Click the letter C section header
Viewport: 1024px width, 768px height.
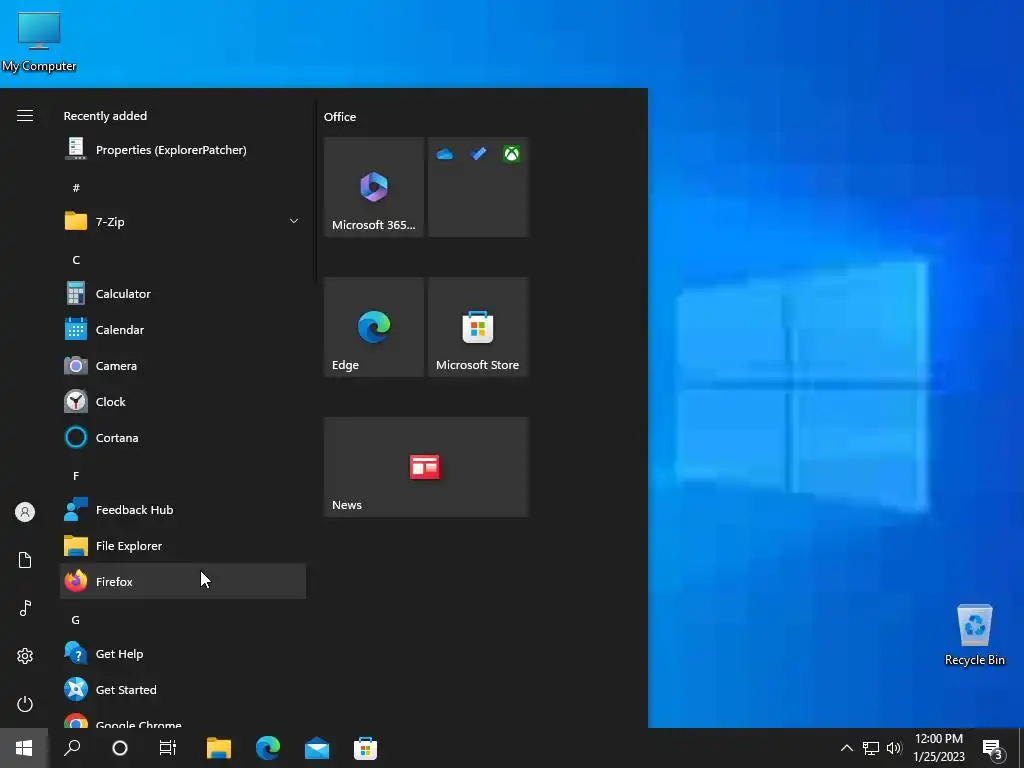pos(76,260)
